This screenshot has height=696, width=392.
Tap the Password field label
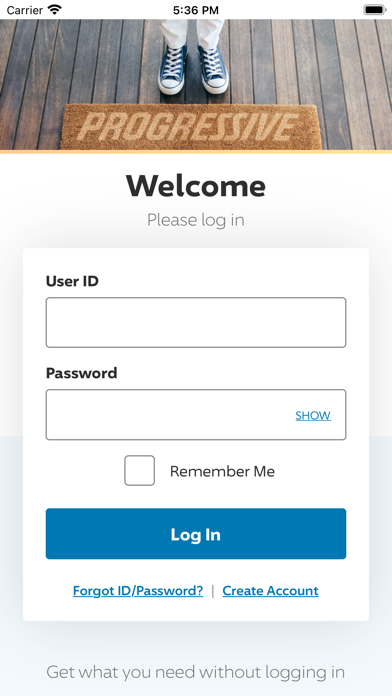pyautogui.click(x=82, y=373)
